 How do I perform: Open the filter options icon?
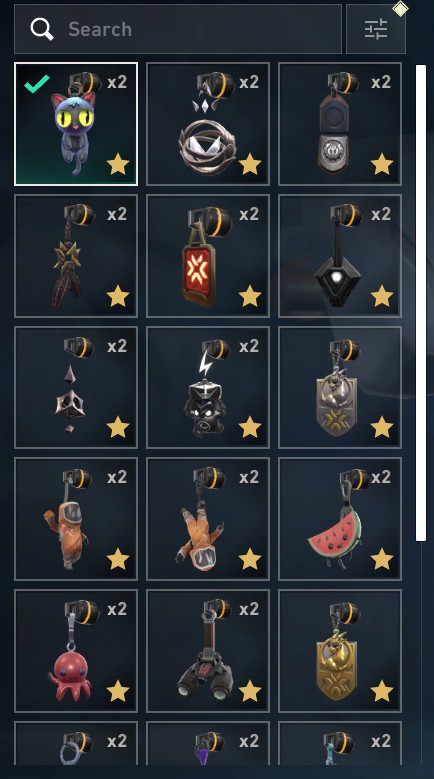click(x=376, y=29)
